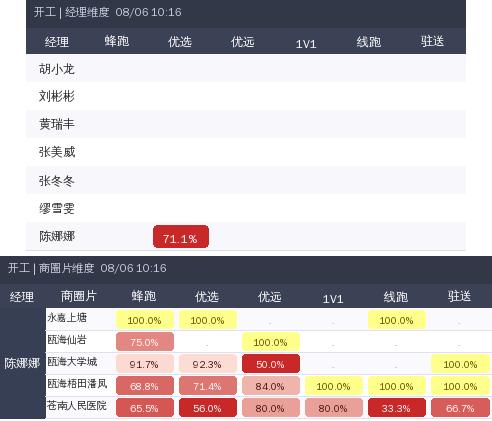Select 优远 header in 经理维度 table
The width and height of the screenshot is (492, 421).
(243, 42)
